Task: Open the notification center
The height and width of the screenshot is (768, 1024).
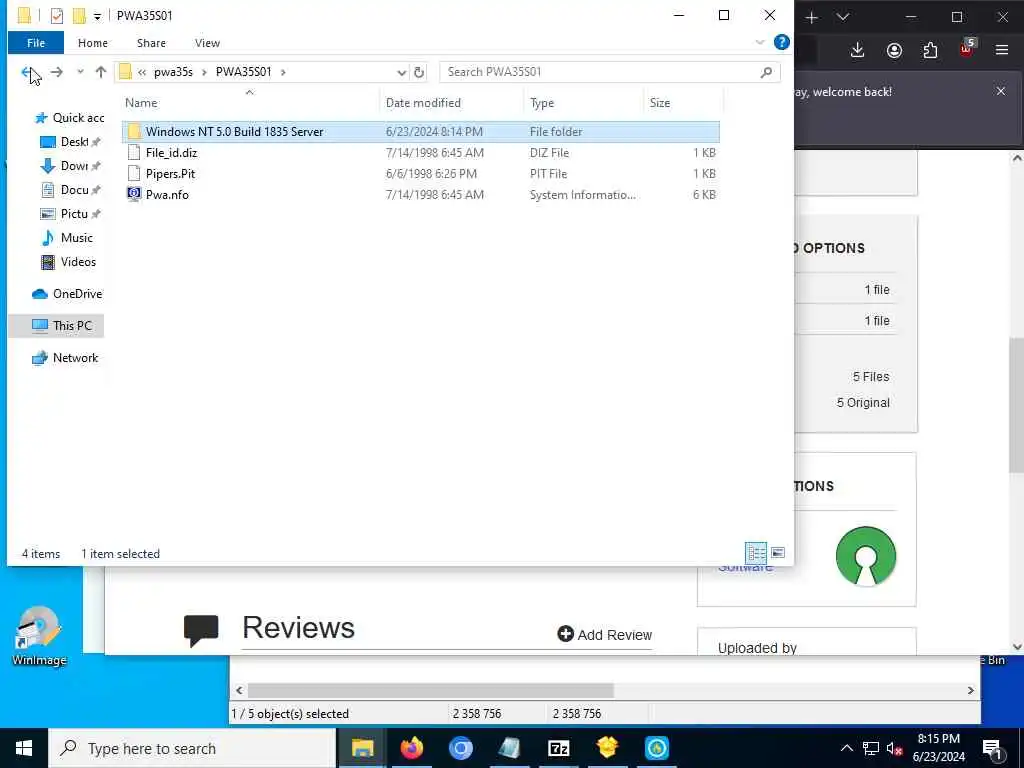Action: (992, 748)
